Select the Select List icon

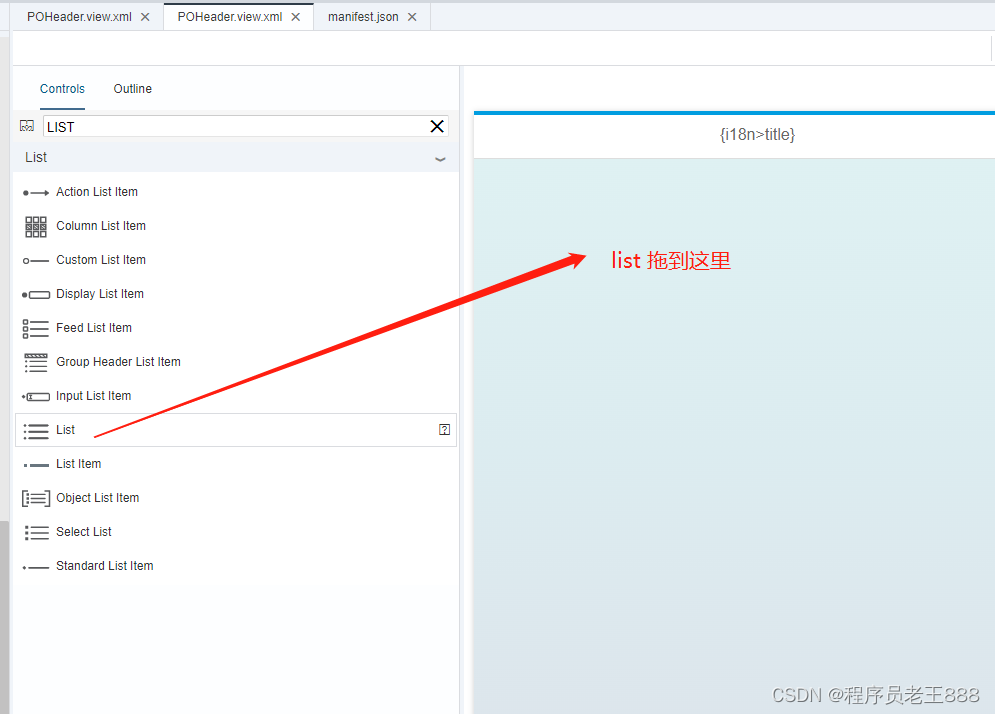click(36, 532)
